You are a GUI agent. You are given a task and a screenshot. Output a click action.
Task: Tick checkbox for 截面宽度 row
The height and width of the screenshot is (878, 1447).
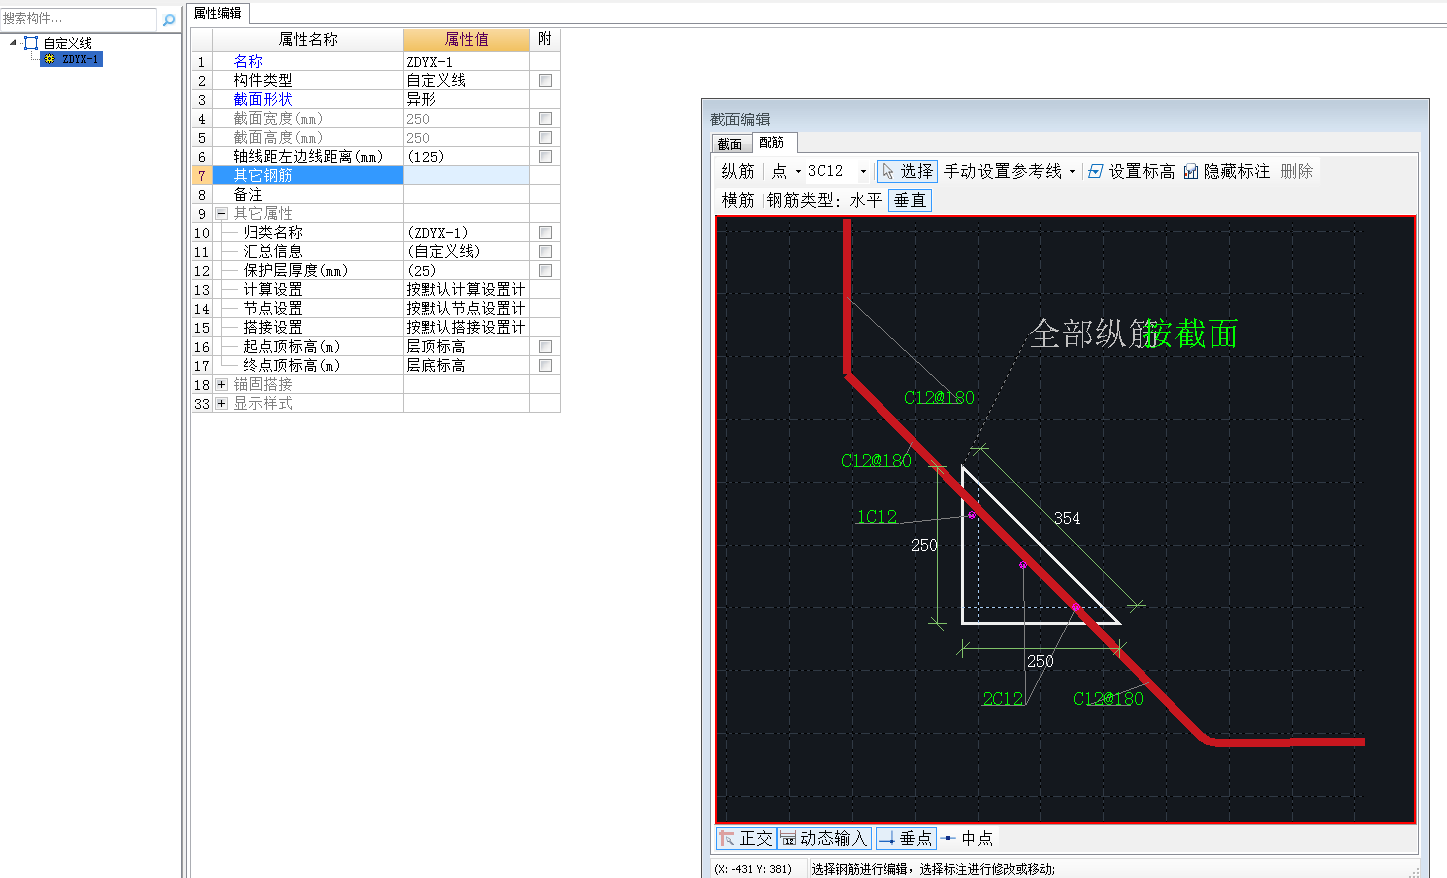pyautogui.click(x=545, y=118)
